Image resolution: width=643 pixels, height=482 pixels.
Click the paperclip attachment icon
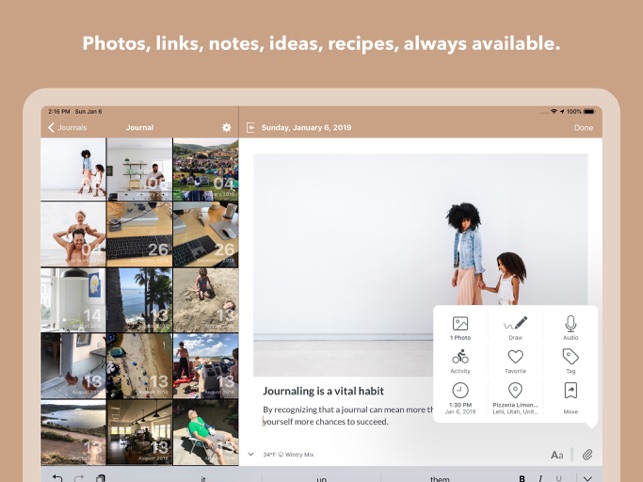[587, 455]
